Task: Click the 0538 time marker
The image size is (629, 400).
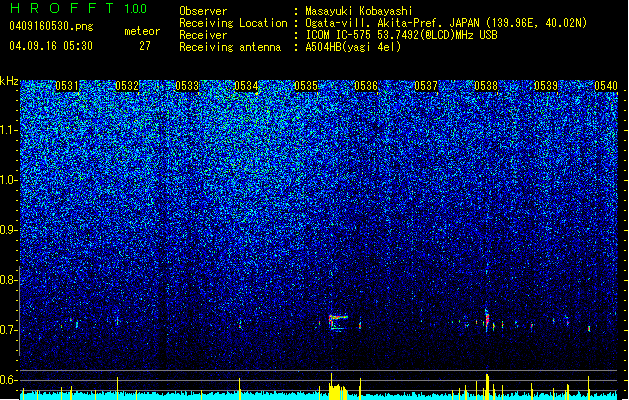Action: click(486, 86)
